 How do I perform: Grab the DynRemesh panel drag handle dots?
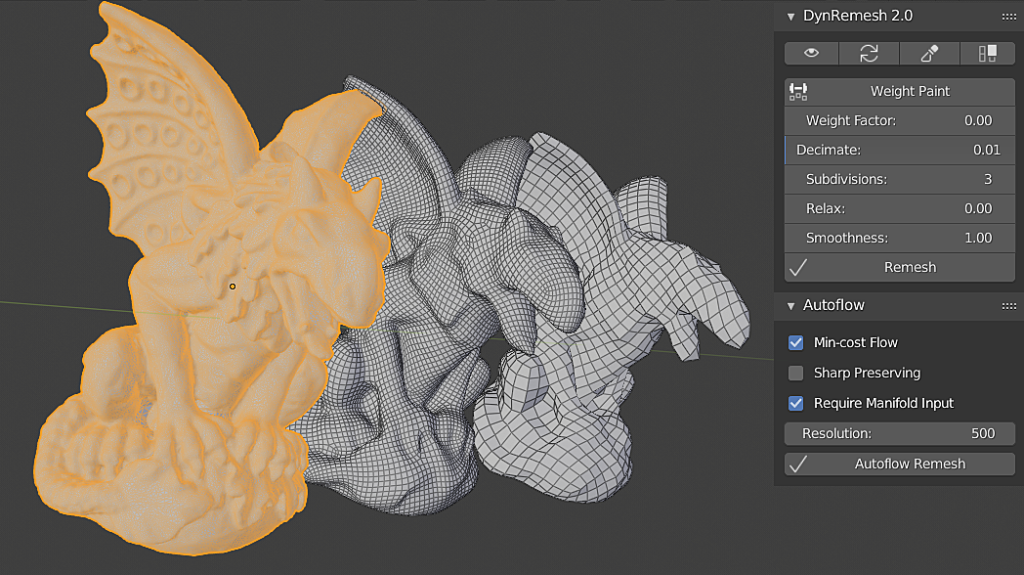pos(1008,16)
